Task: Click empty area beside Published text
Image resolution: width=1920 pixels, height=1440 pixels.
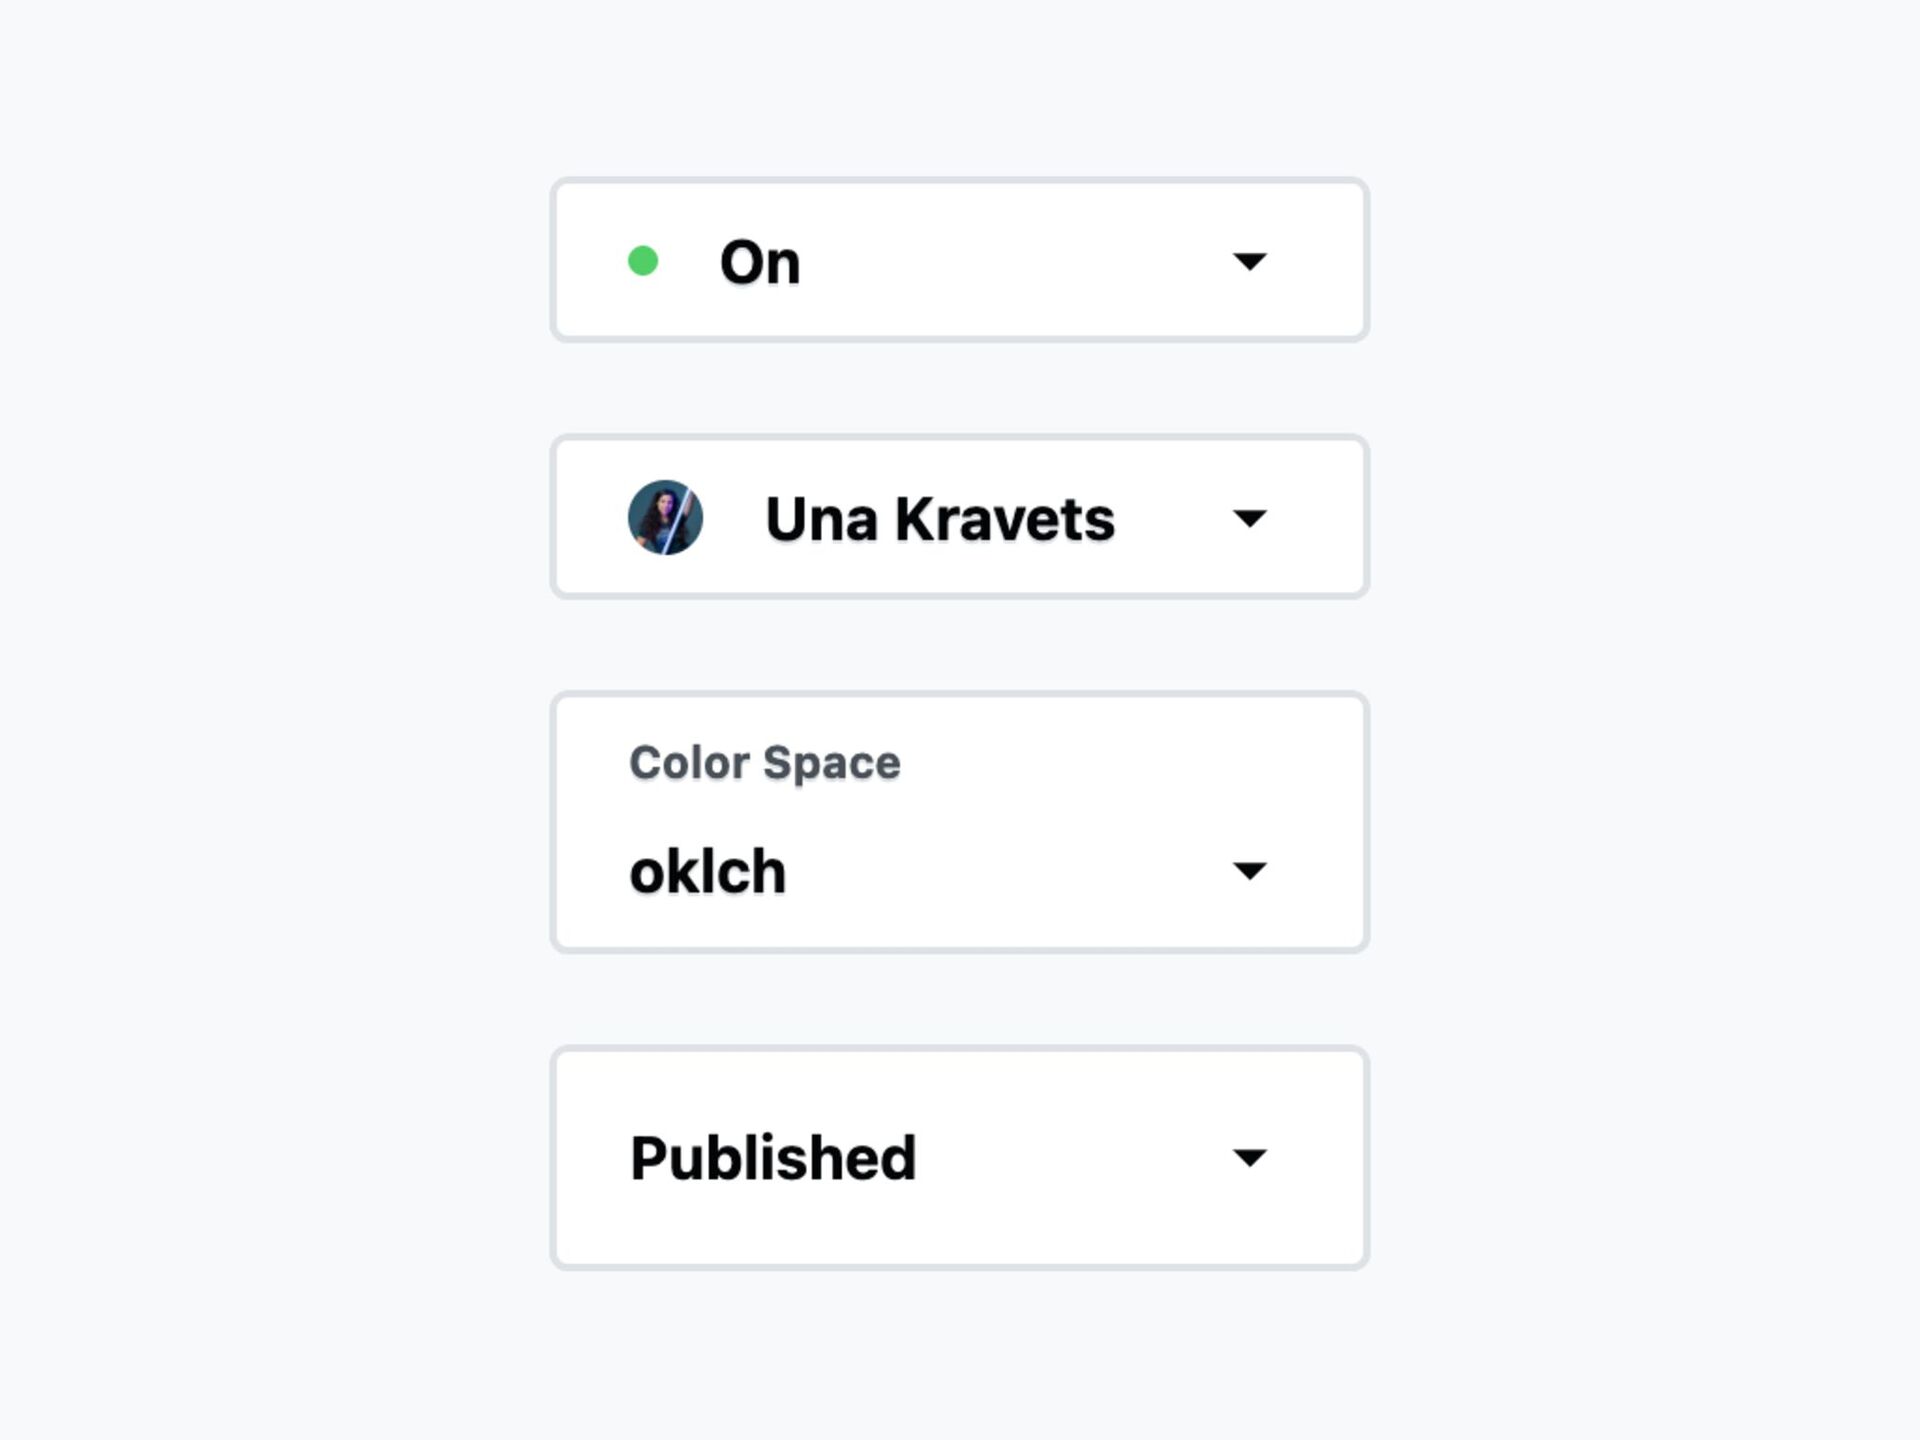Action: [1072, 1158]
